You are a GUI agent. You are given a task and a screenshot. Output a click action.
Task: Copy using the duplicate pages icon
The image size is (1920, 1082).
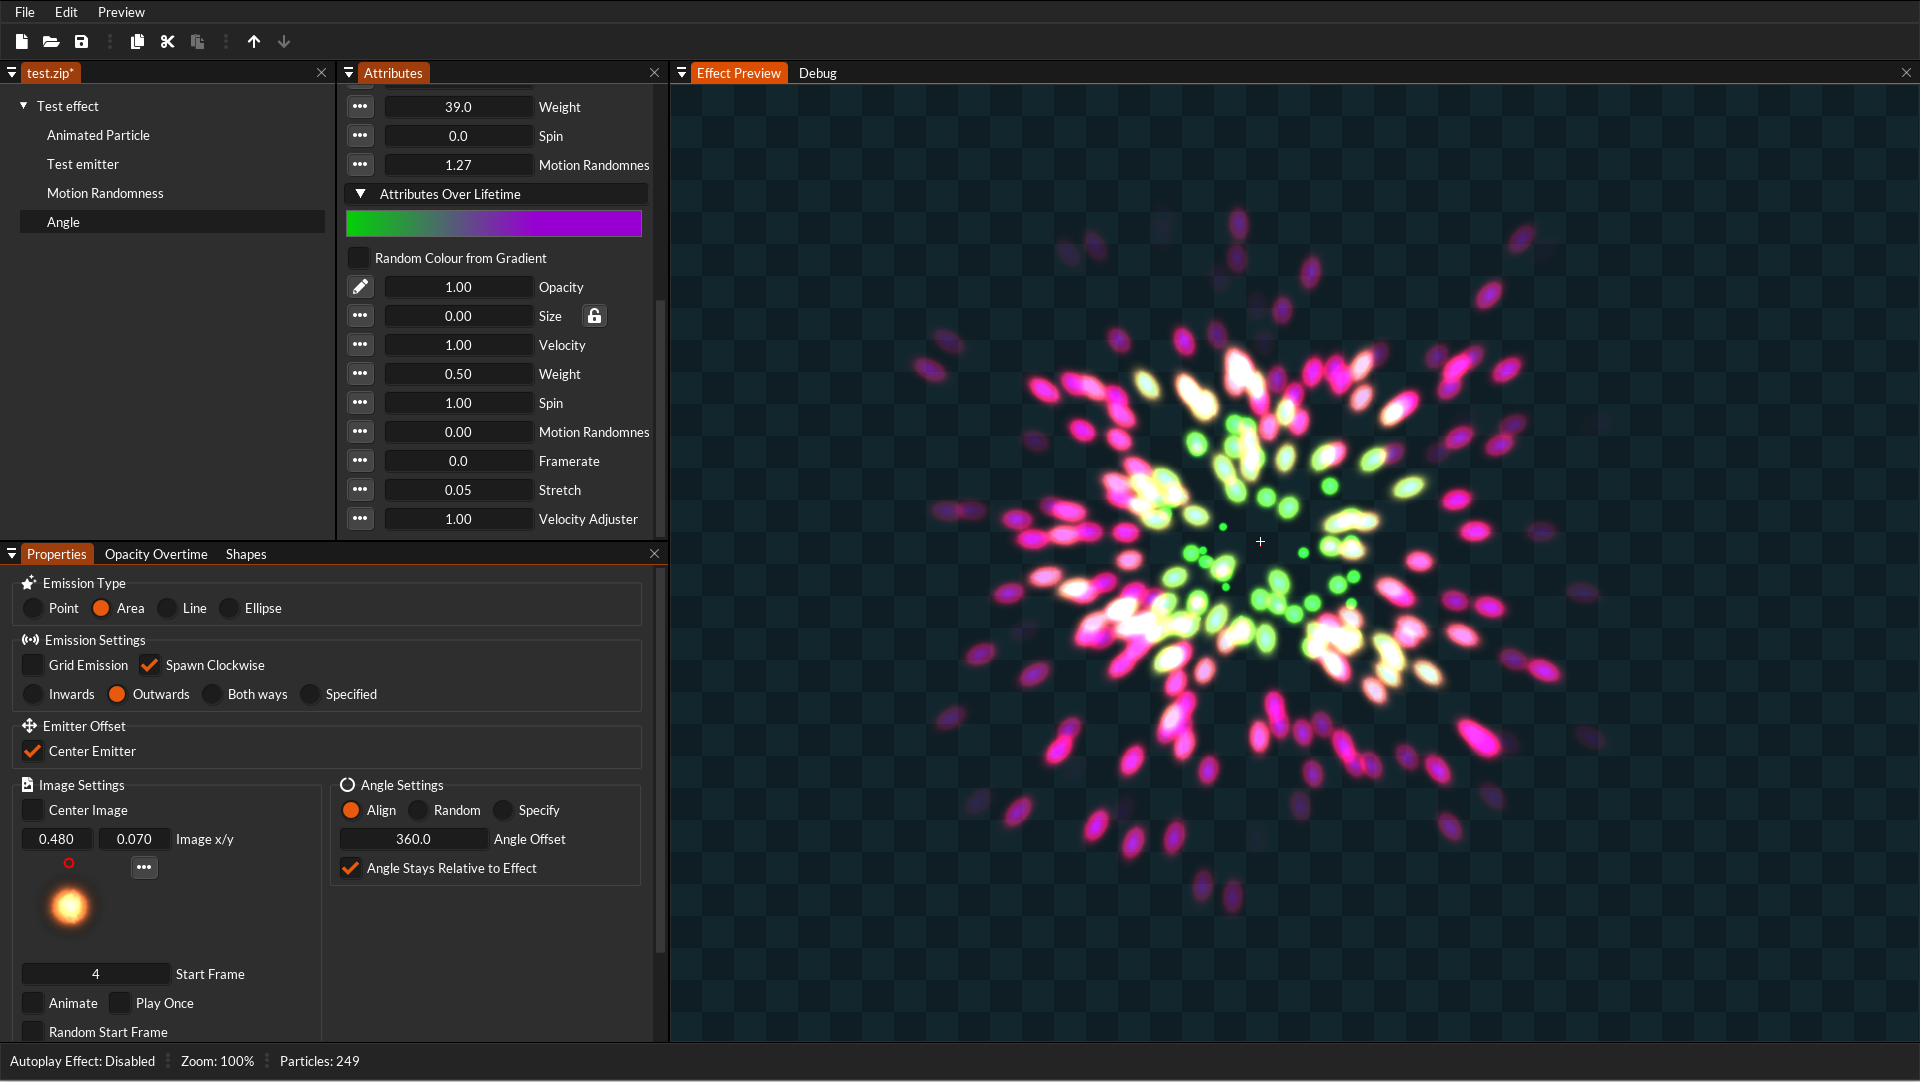137,42
